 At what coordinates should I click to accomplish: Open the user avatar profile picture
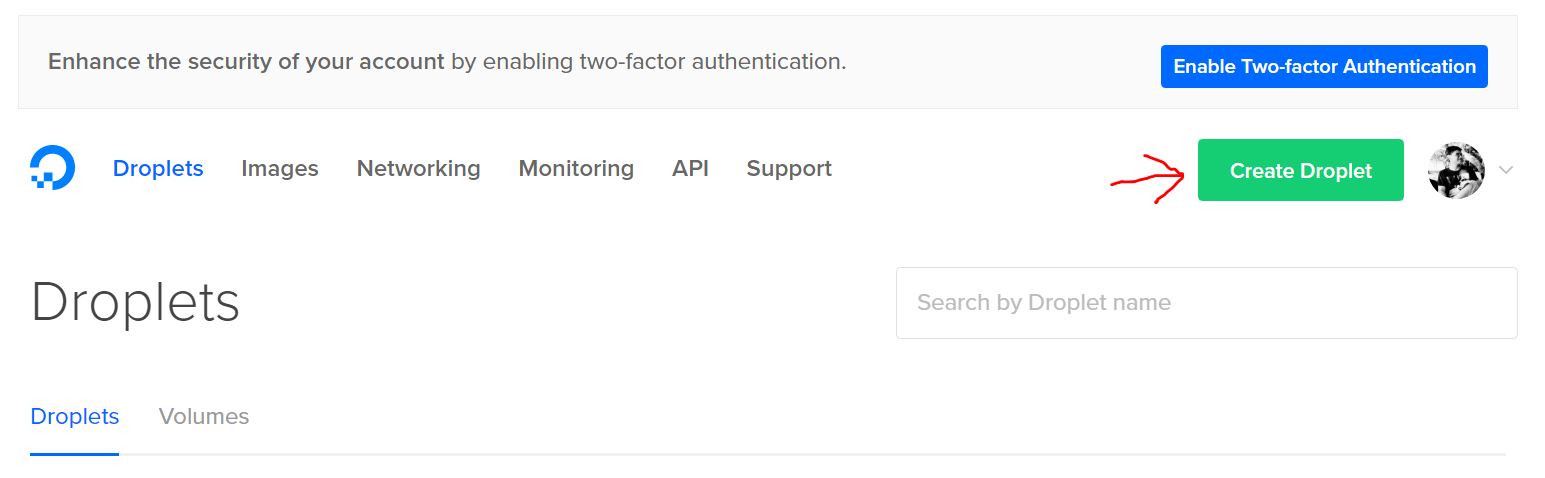1456,170
